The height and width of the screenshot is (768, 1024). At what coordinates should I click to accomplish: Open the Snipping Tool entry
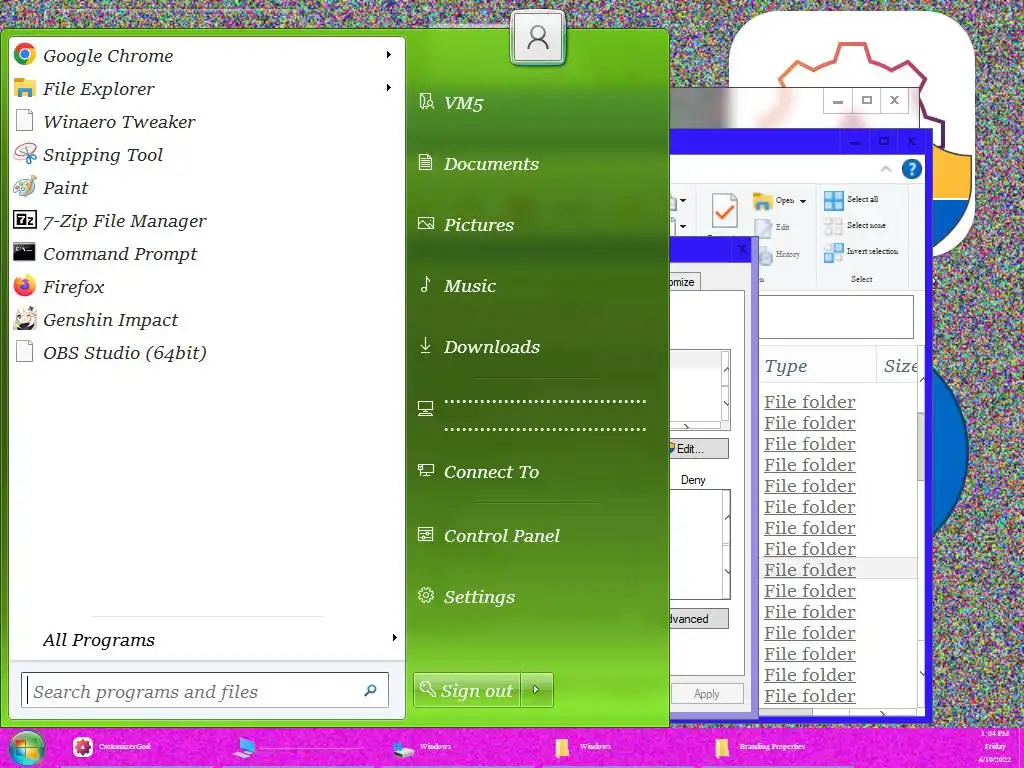coord(207,155)
